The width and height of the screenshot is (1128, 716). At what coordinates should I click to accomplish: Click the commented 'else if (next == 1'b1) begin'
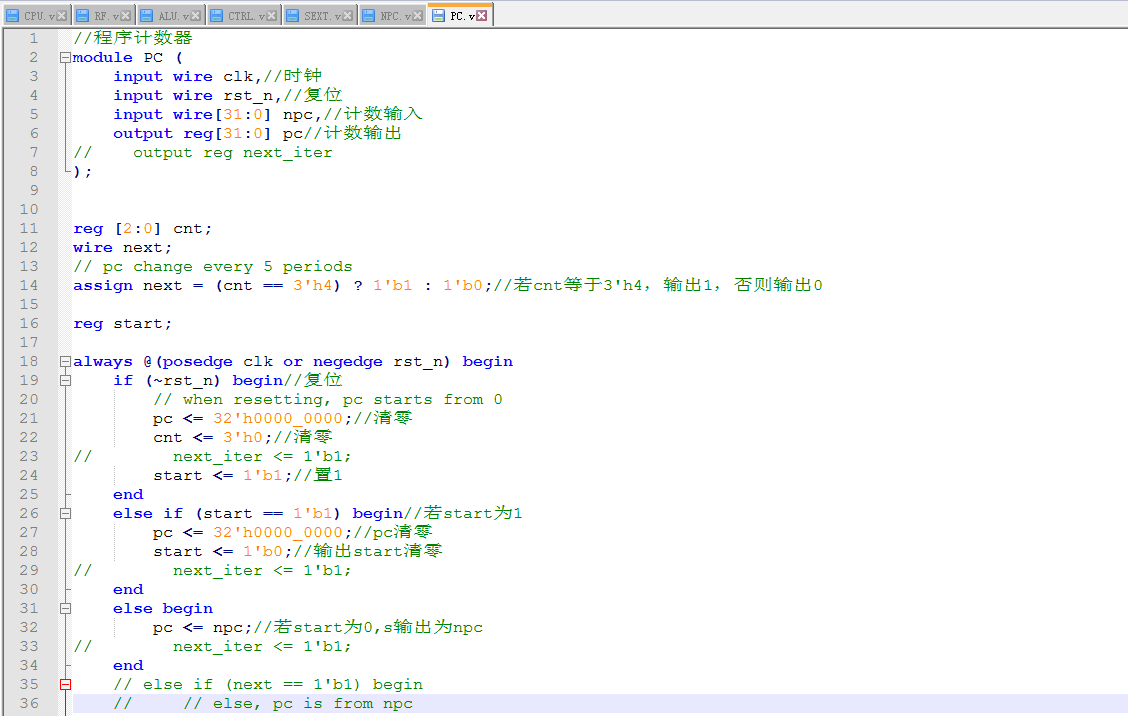tap(283, 685)
